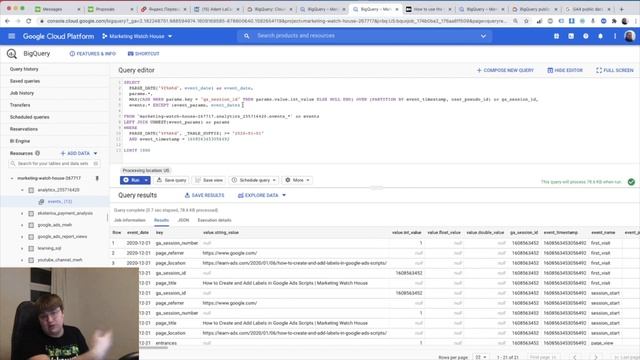
Task: Expand the google_ads_mwh dataset
Action: pyautogui.click(x=22, y=225)
